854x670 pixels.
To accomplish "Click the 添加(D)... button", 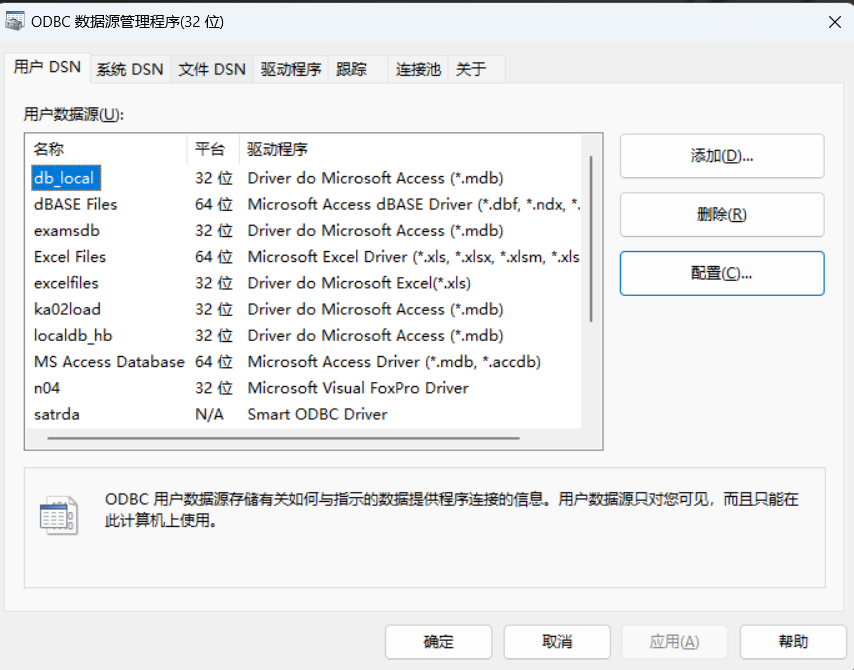I will click(722, 156).
